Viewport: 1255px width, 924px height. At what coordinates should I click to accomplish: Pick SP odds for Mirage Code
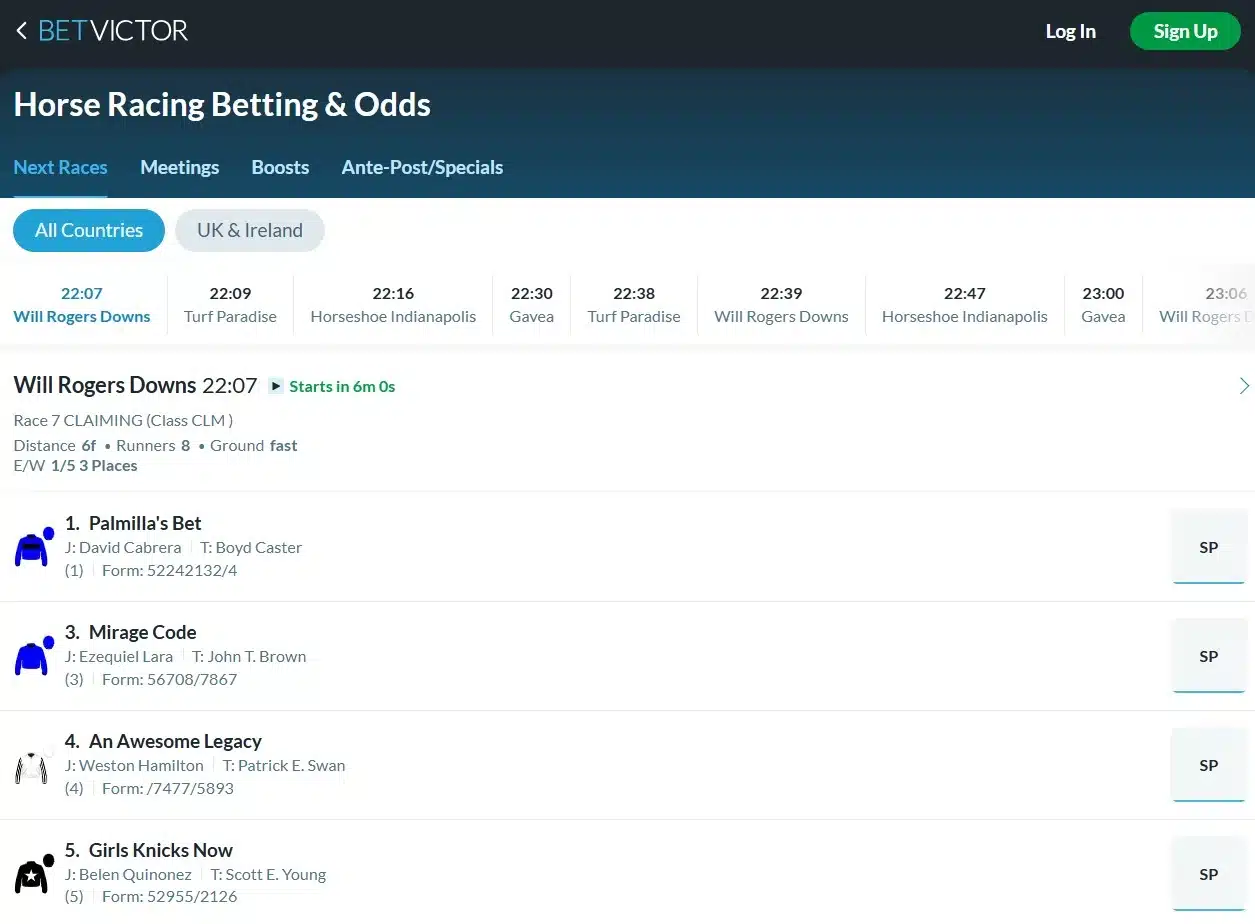click(x=1208, y=656)
